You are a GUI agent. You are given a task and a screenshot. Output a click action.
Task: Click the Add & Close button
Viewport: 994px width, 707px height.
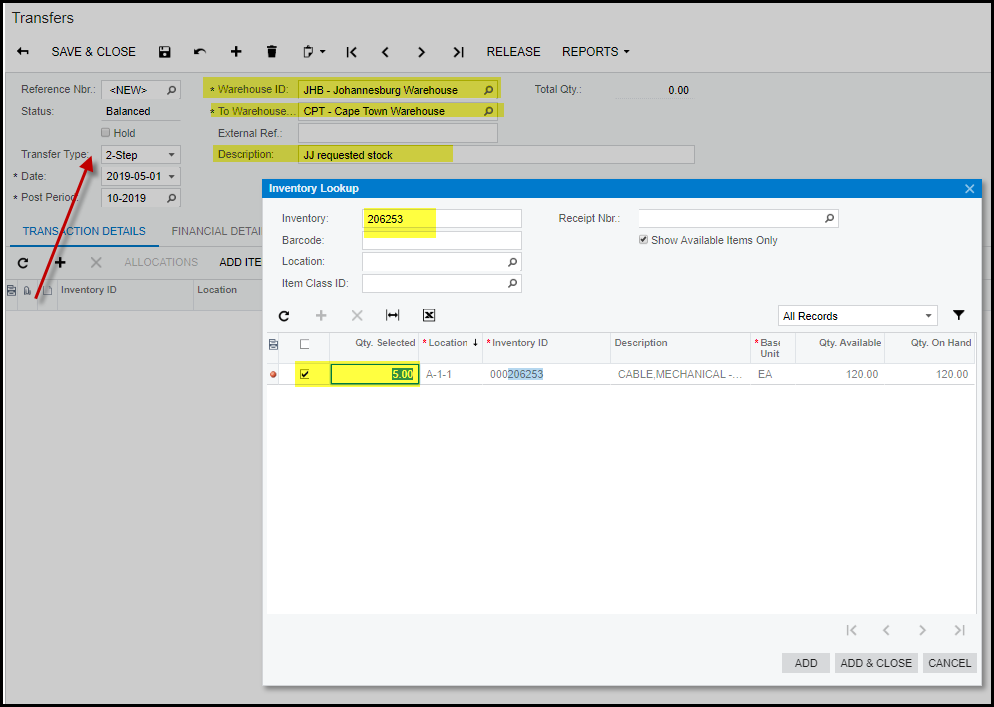tap(876, 663)
